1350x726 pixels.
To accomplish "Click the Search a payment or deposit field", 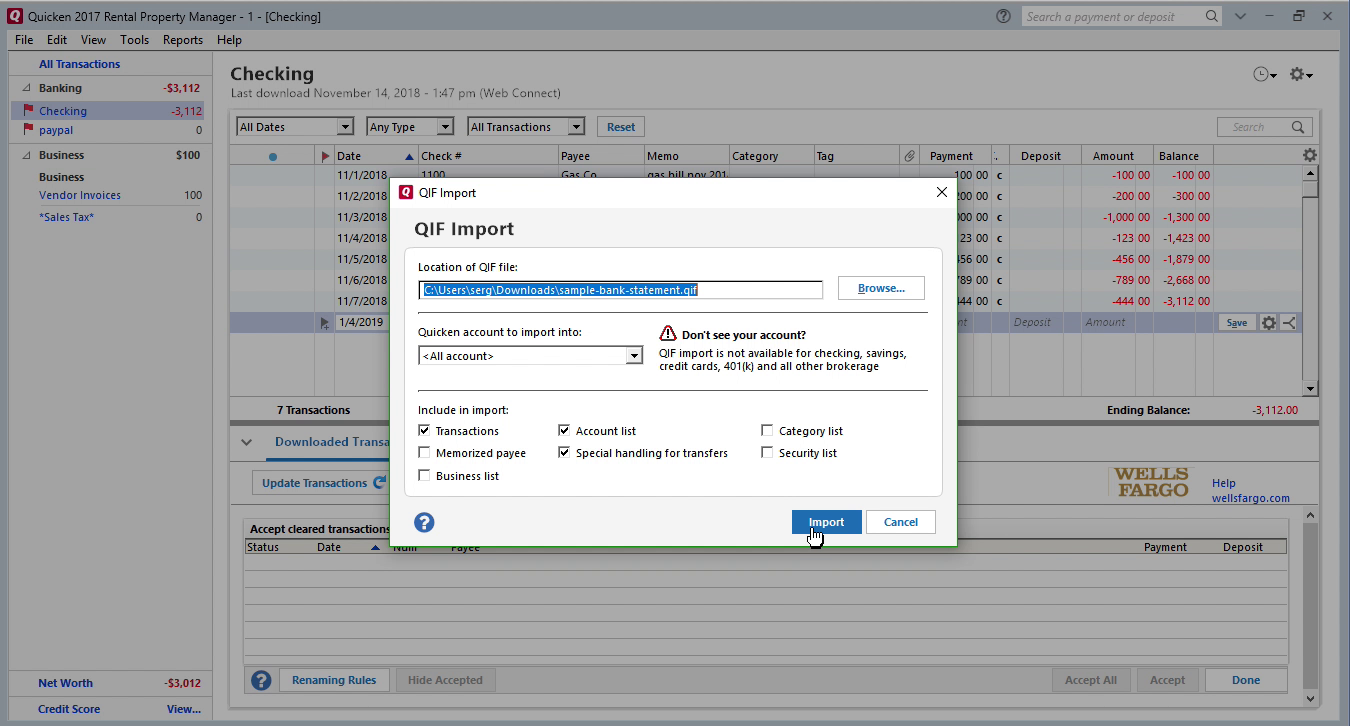I will click(1112, 16).
